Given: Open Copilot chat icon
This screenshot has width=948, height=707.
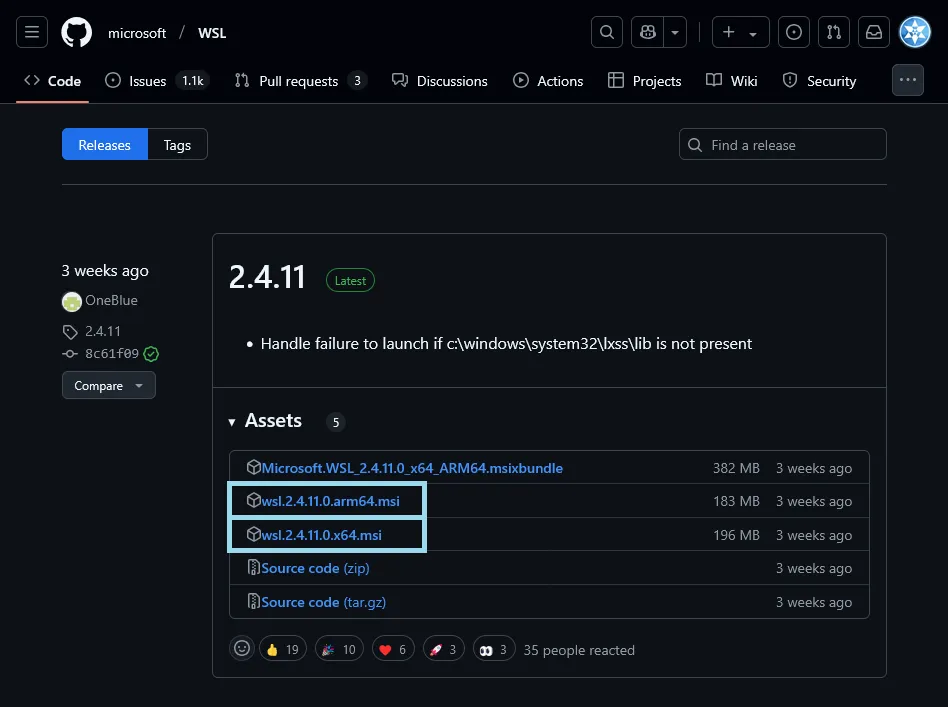Looking at the screenshot, I should (648, 32).
